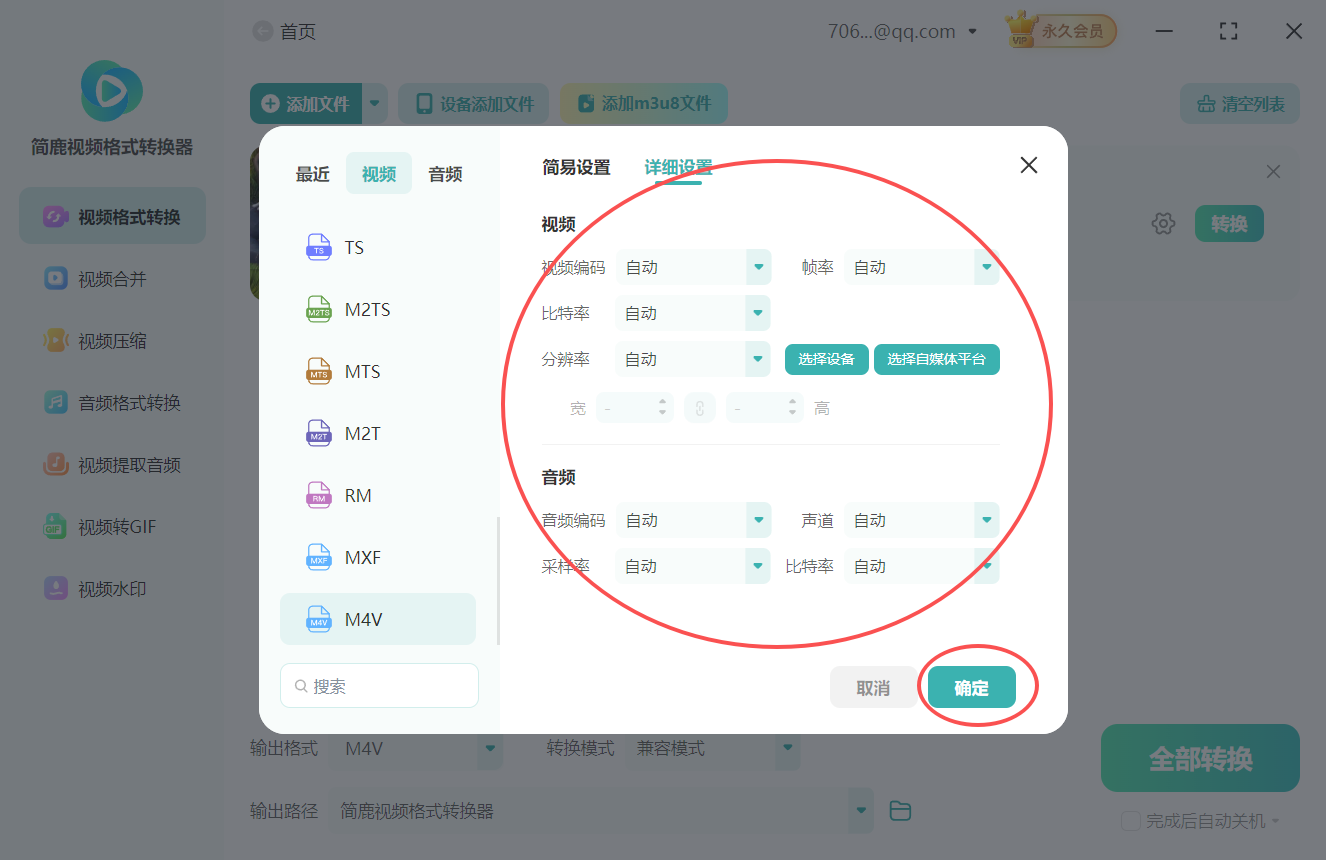Click the settings gear beside 转换 button
Image resolution: width=1326 pixels, height=860 pixels.
point(1163,223)
